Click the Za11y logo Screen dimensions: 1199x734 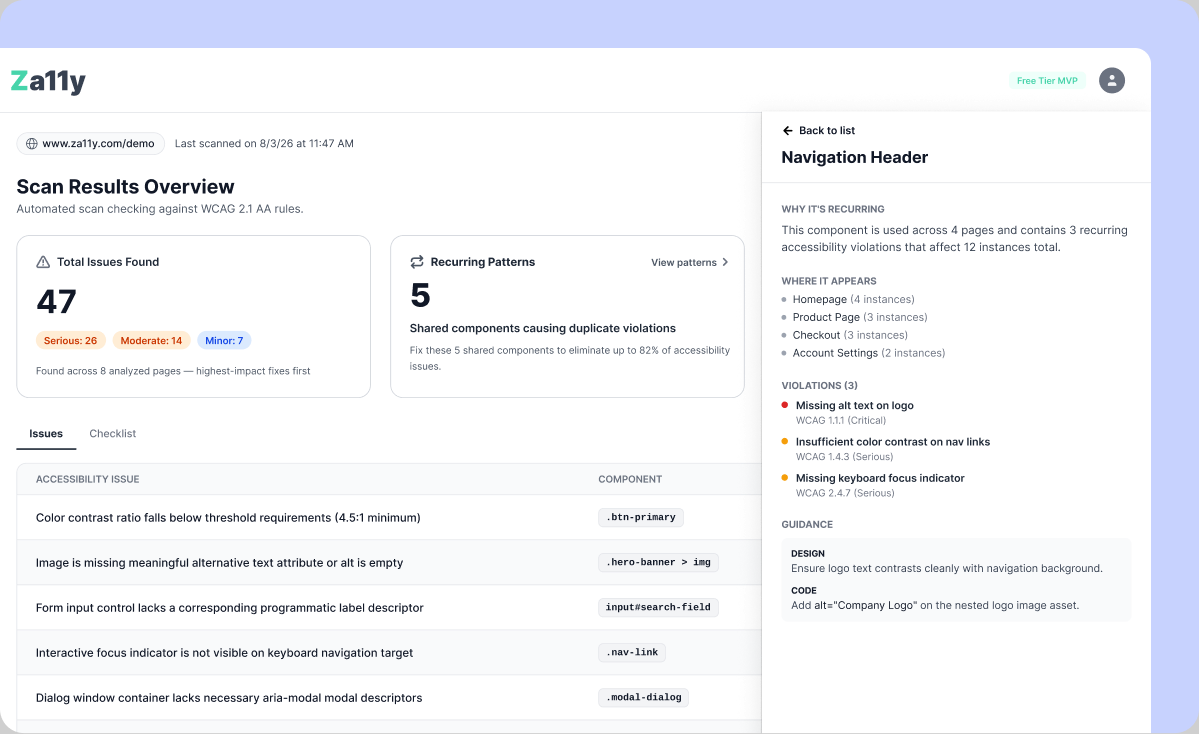click(x=48, y=81)
